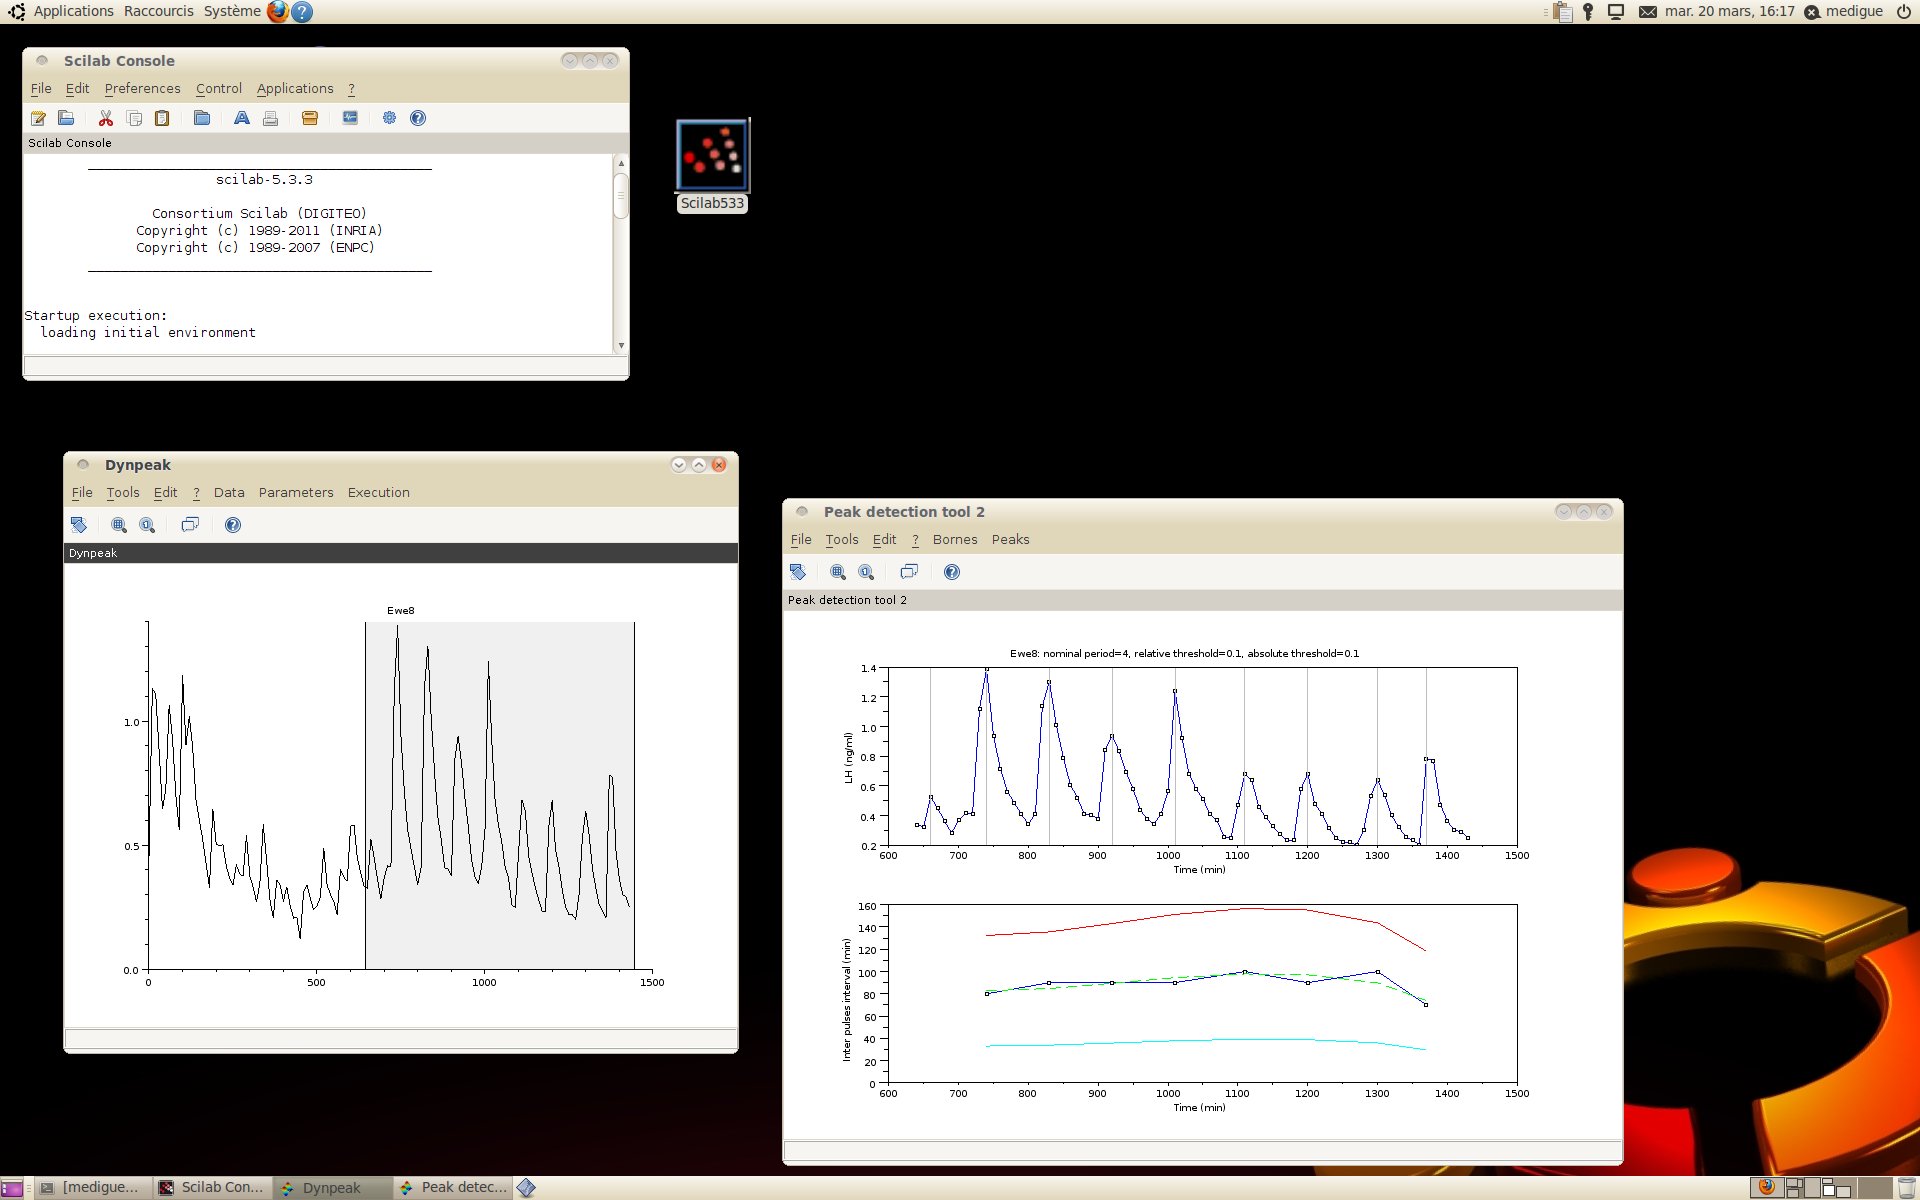This screenshot has width=1920, height=1200.
Task: Open the Raccourcis panel menu
Action: pos(159,11)
